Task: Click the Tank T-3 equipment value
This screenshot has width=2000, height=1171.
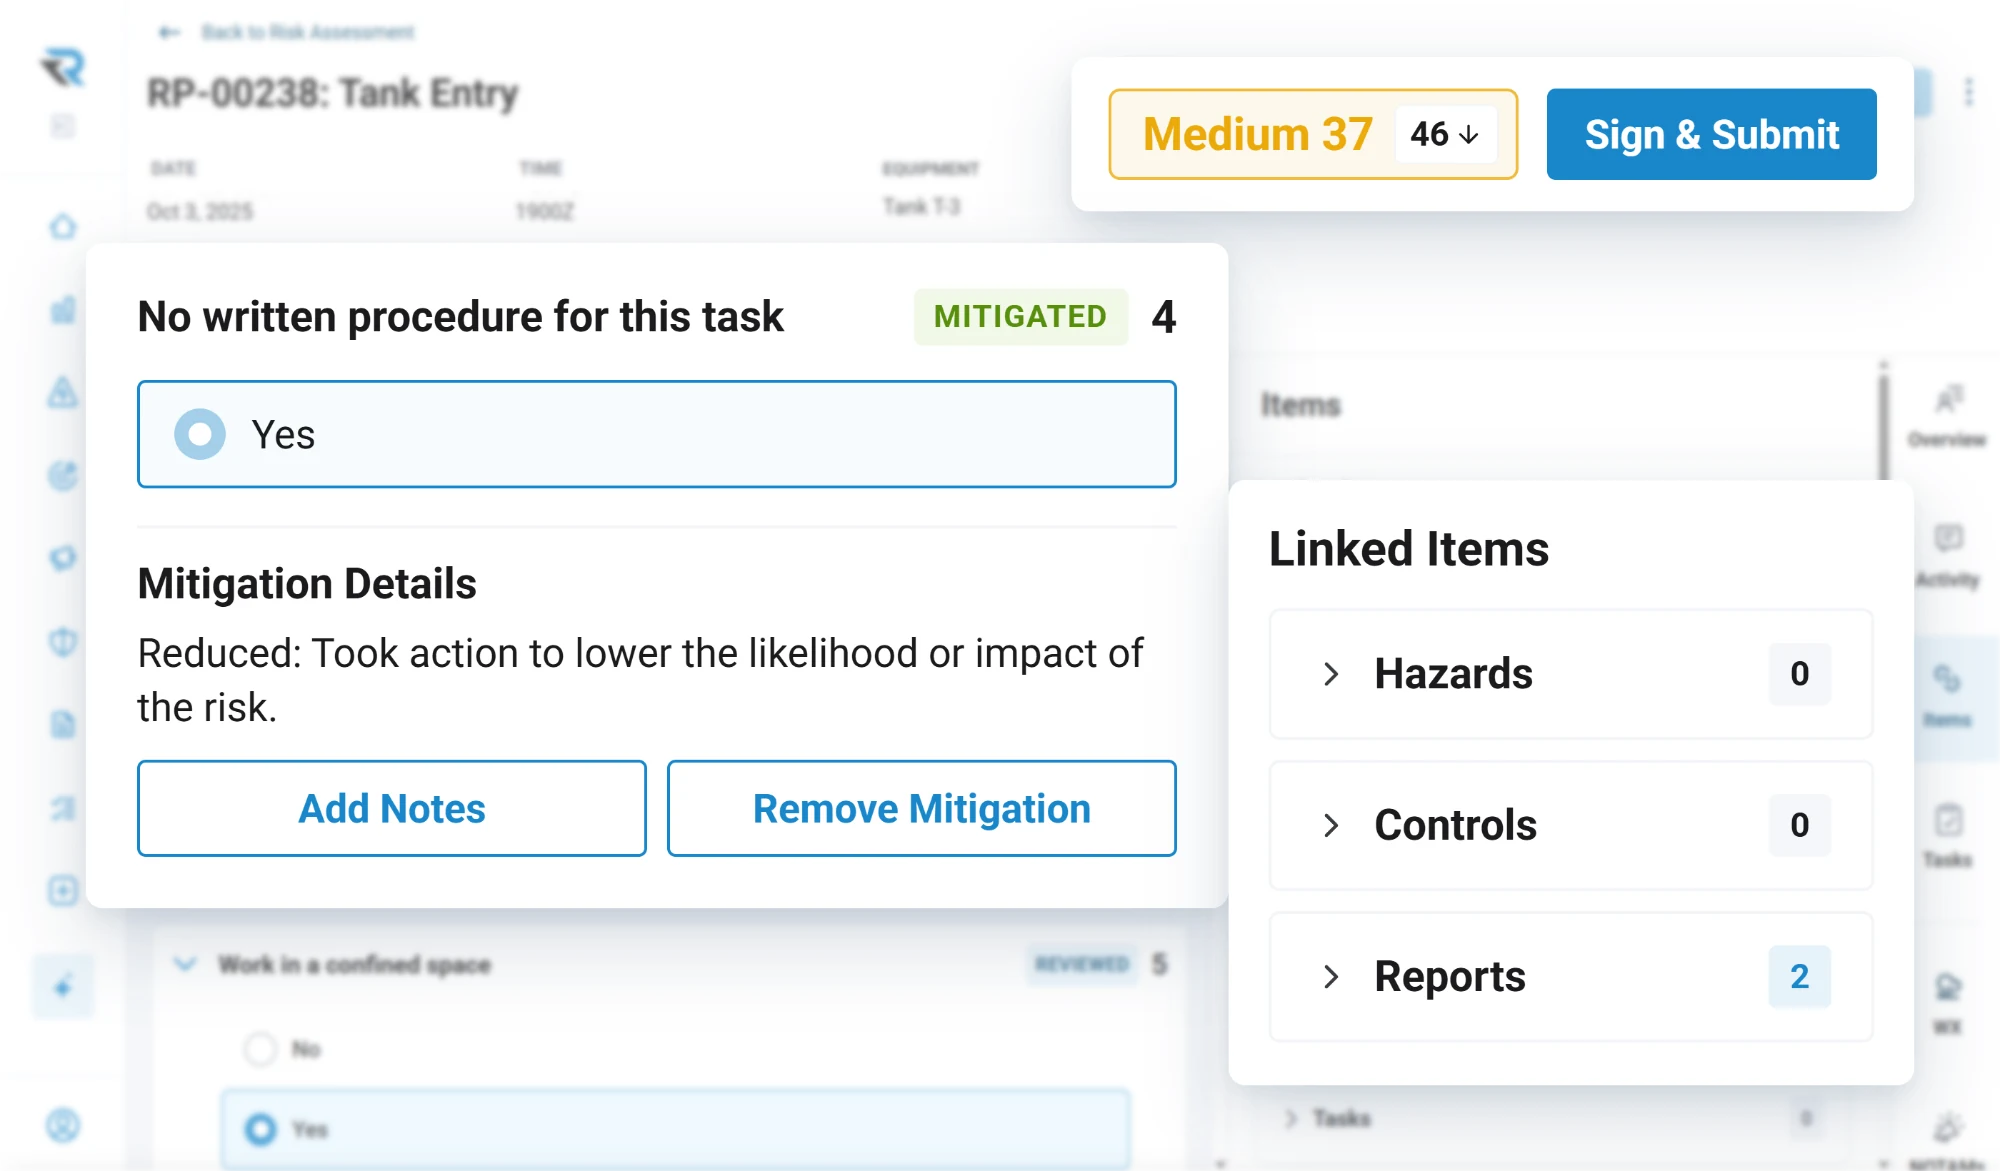Action: (x=921, y=207)
